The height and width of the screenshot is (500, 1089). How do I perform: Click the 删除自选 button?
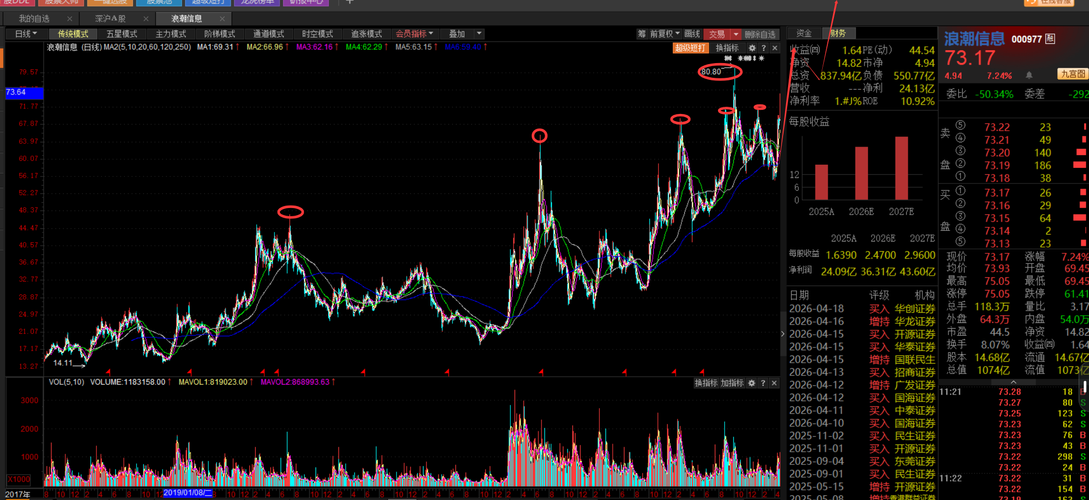coord(760,33)
